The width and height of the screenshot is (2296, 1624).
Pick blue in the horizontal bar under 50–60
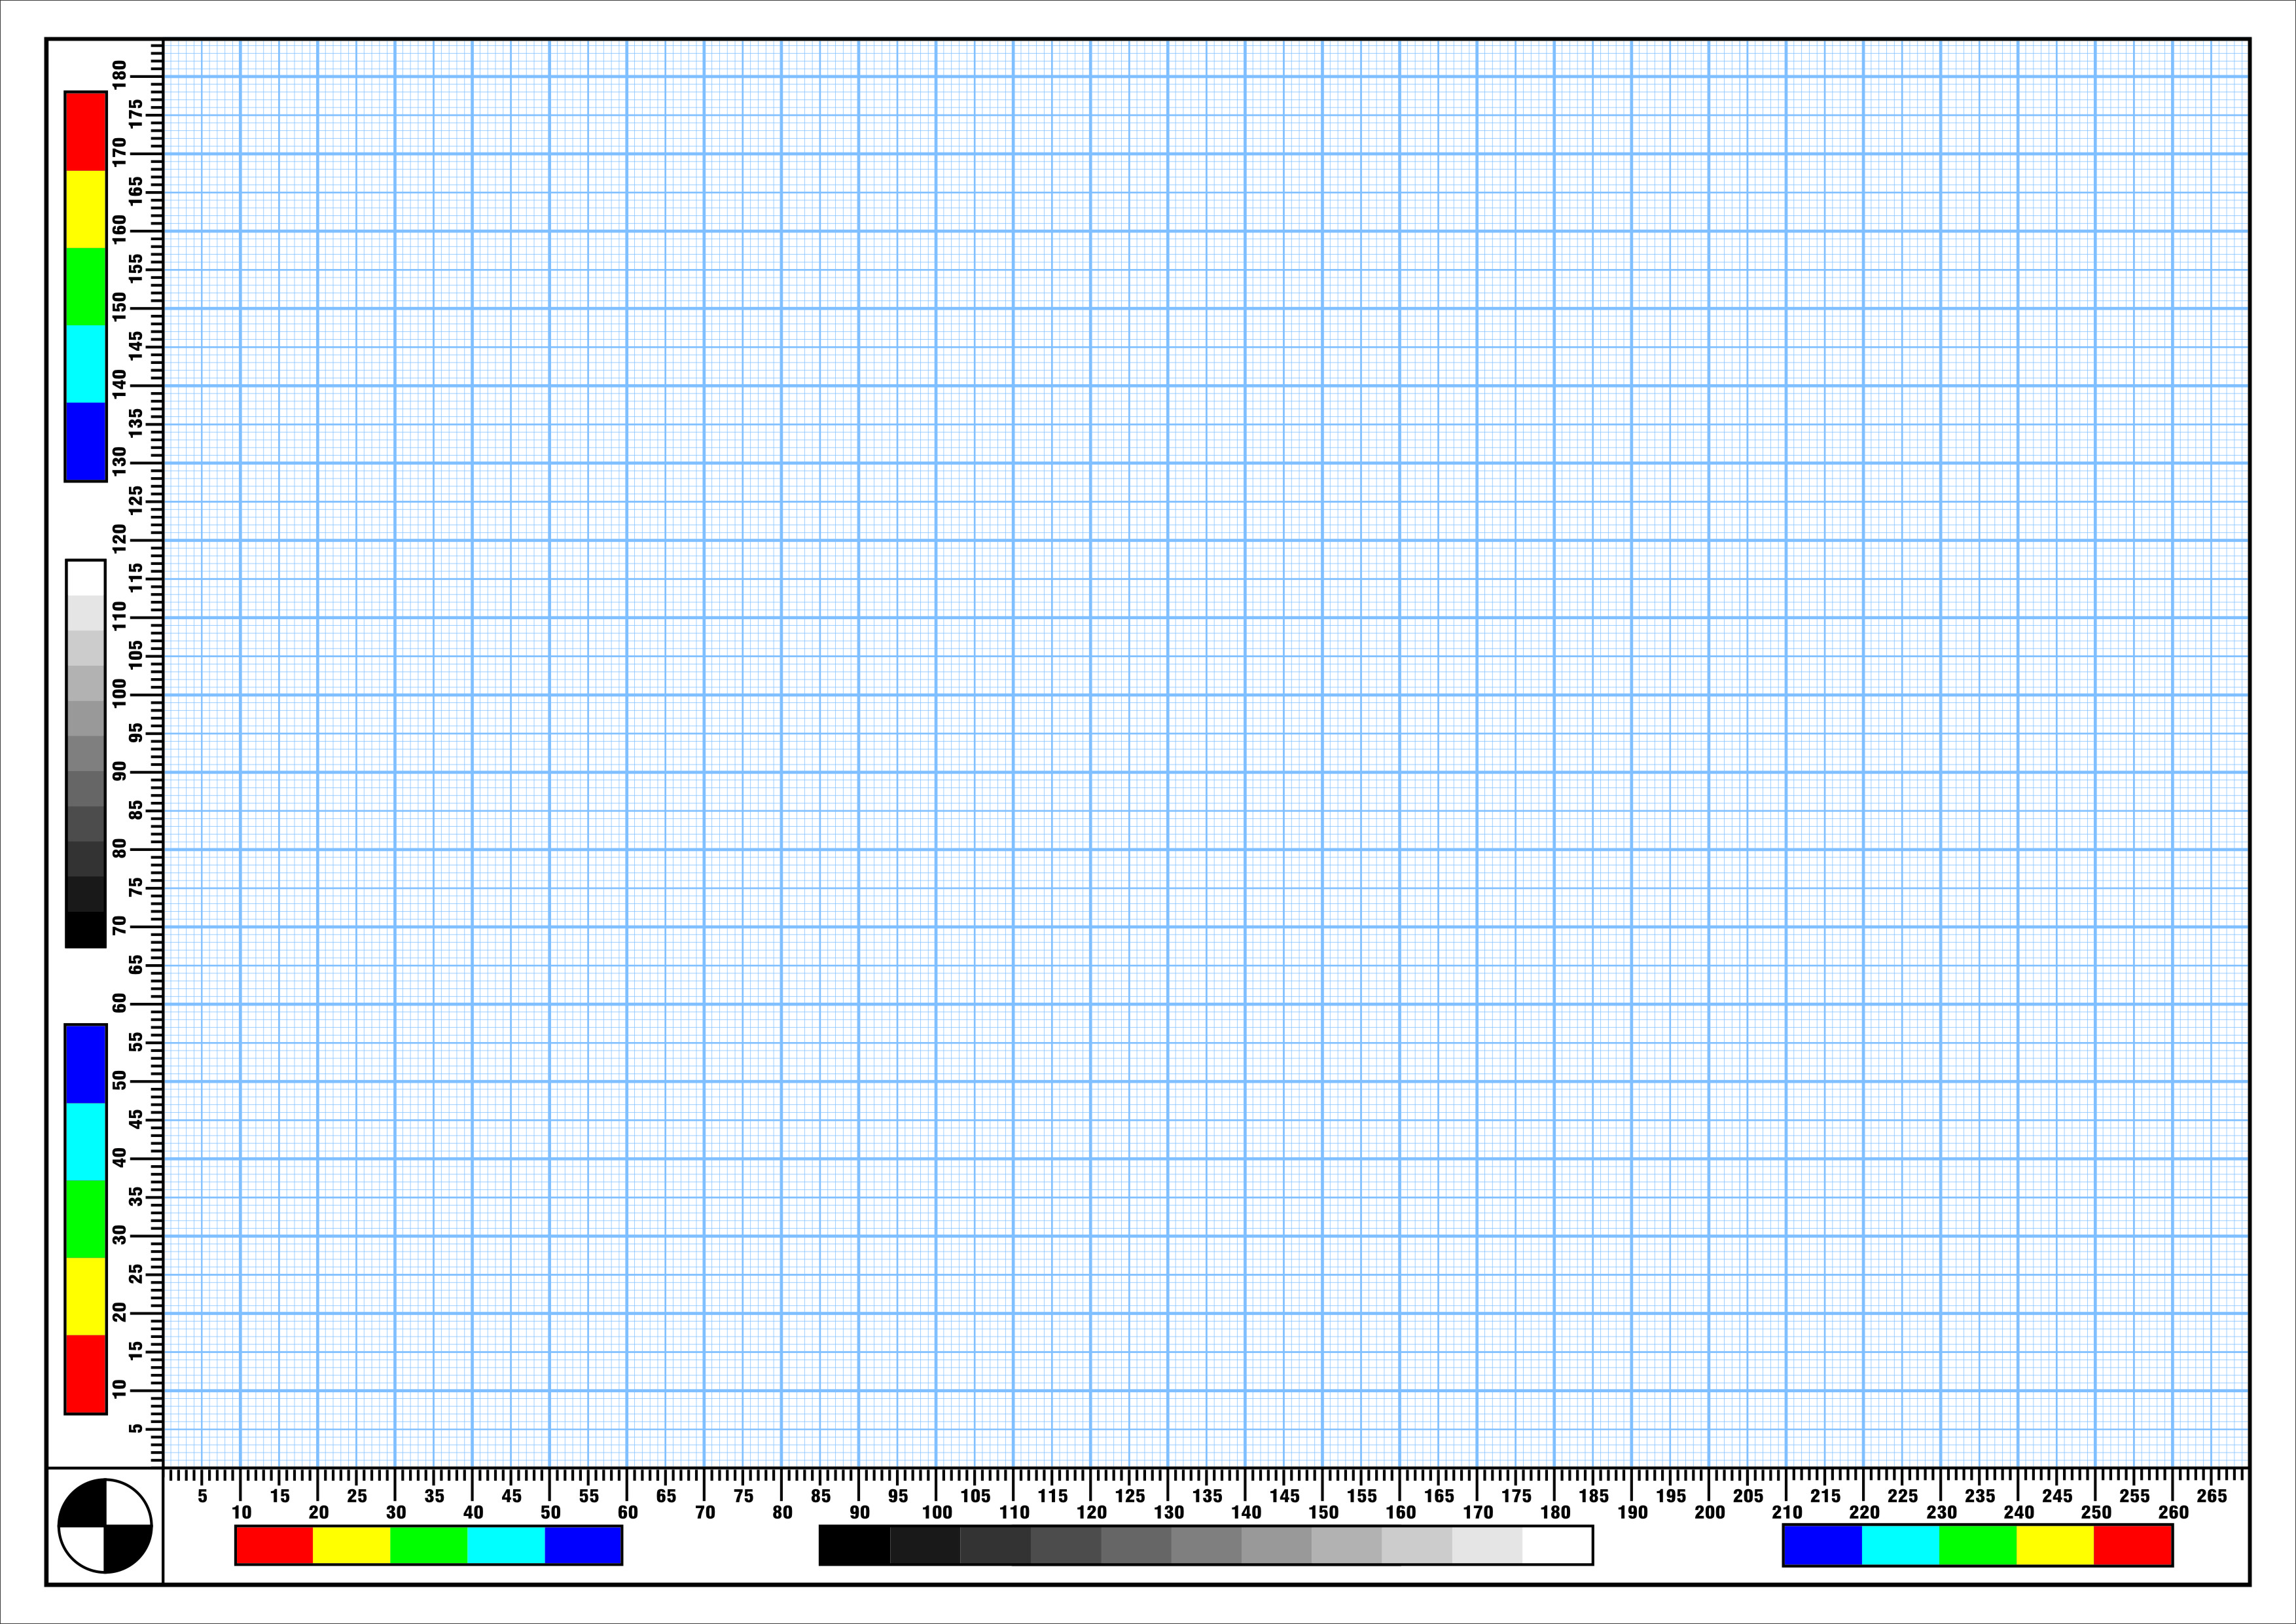[583, 1545]
